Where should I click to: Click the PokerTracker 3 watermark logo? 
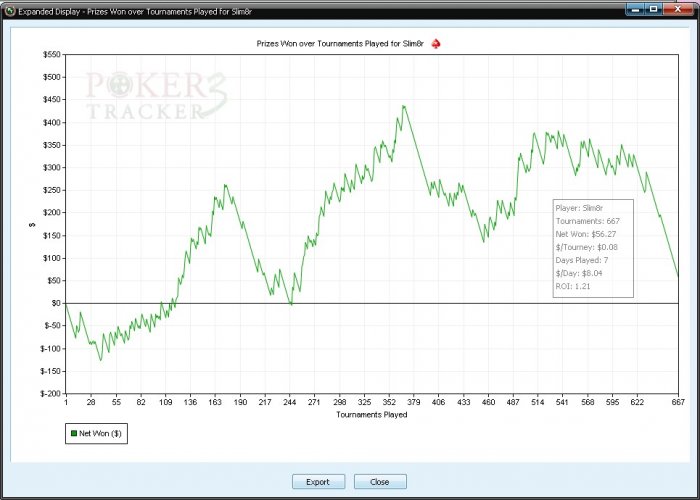click(x=156, y=96)
